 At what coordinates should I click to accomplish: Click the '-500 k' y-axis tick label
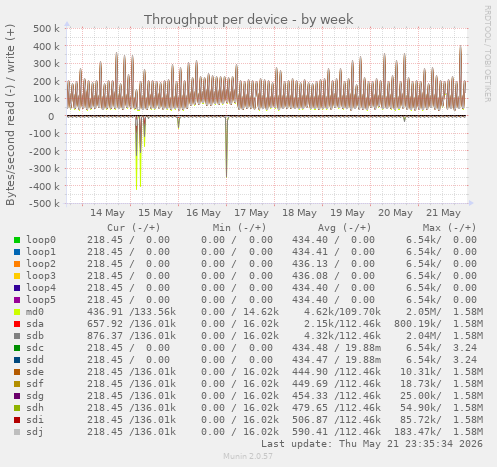[x=44, y=203]
